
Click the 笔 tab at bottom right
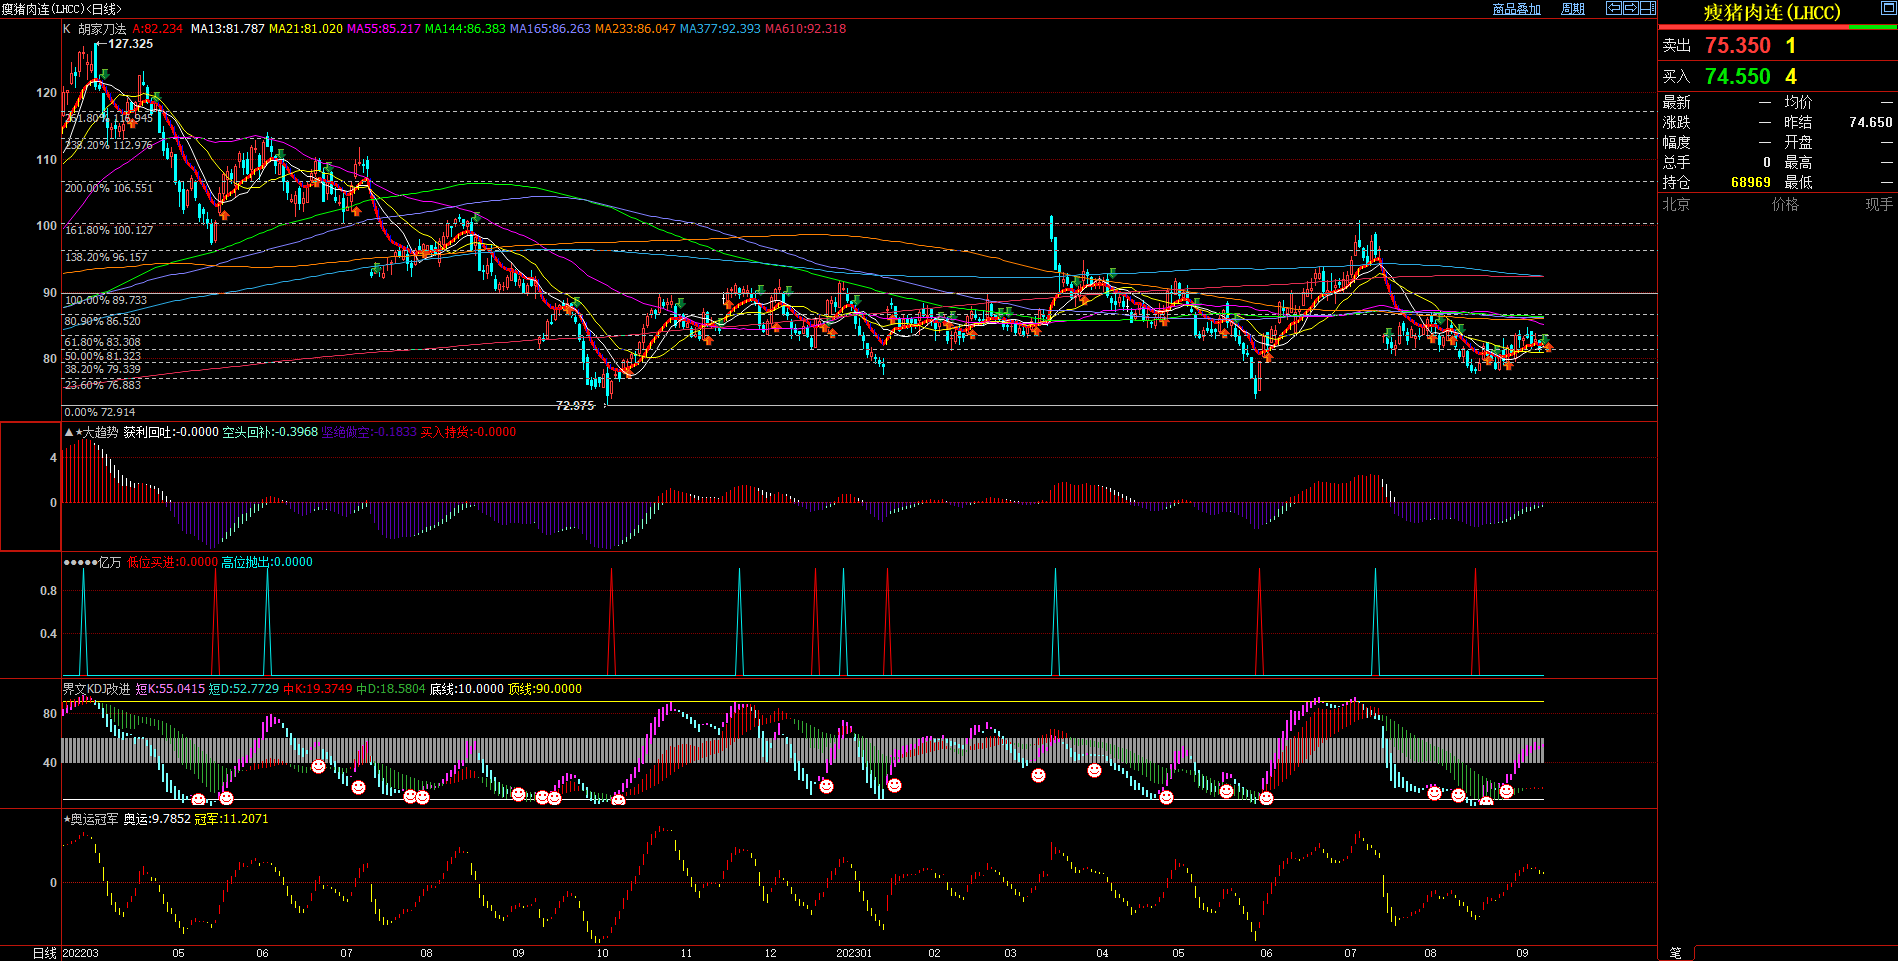tap(1676, 953)
